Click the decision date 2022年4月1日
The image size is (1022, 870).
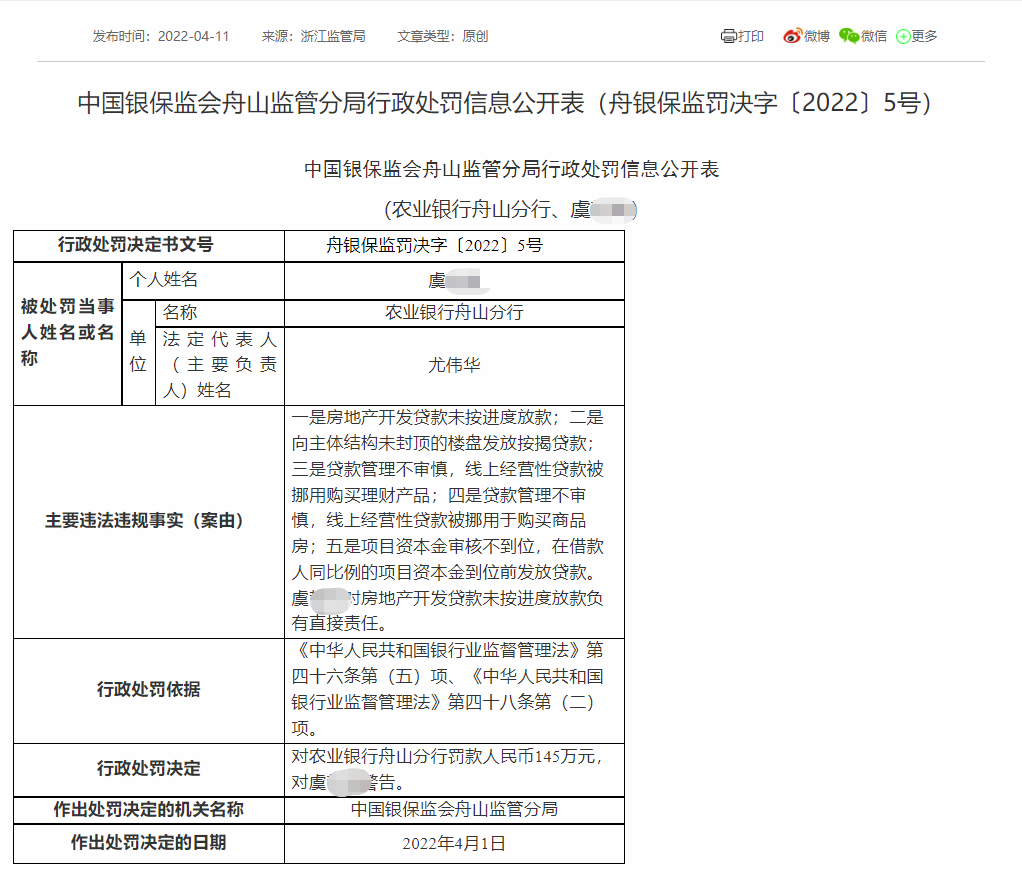pos(454,844)
